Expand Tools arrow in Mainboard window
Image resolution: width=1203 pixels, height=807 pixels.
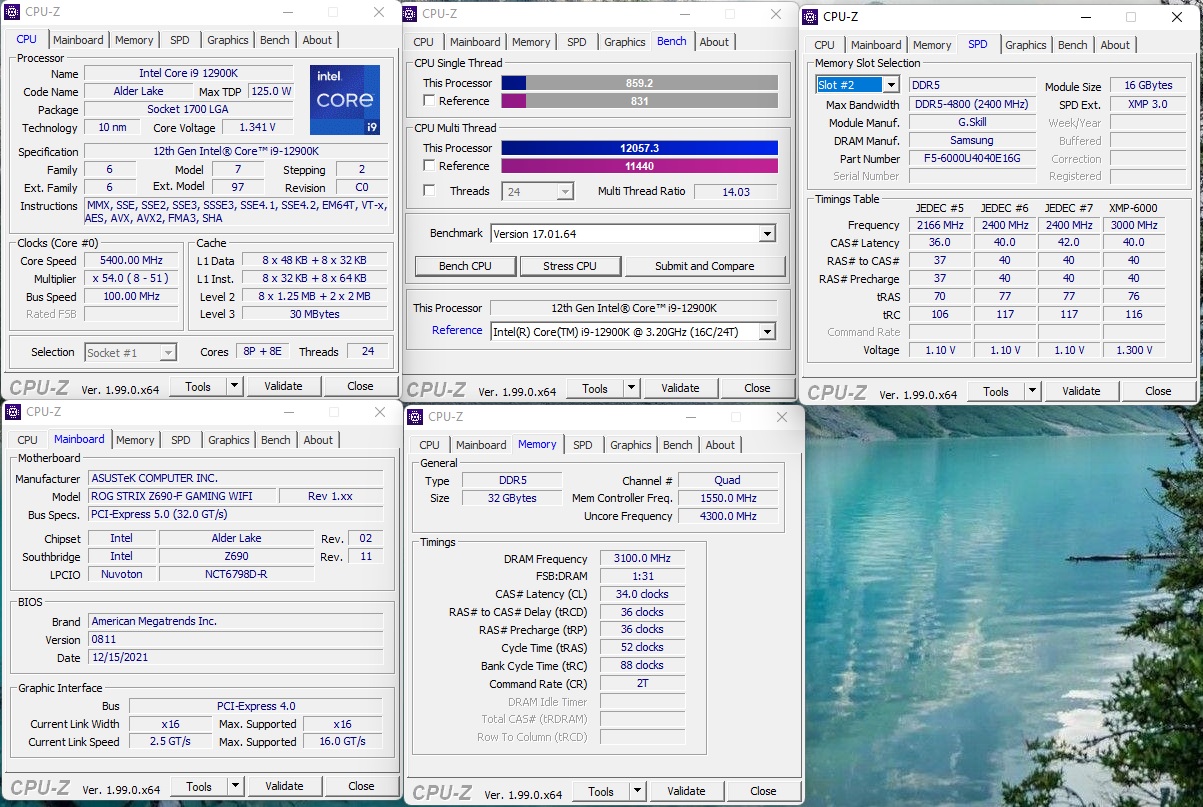(x=236, y=786)
